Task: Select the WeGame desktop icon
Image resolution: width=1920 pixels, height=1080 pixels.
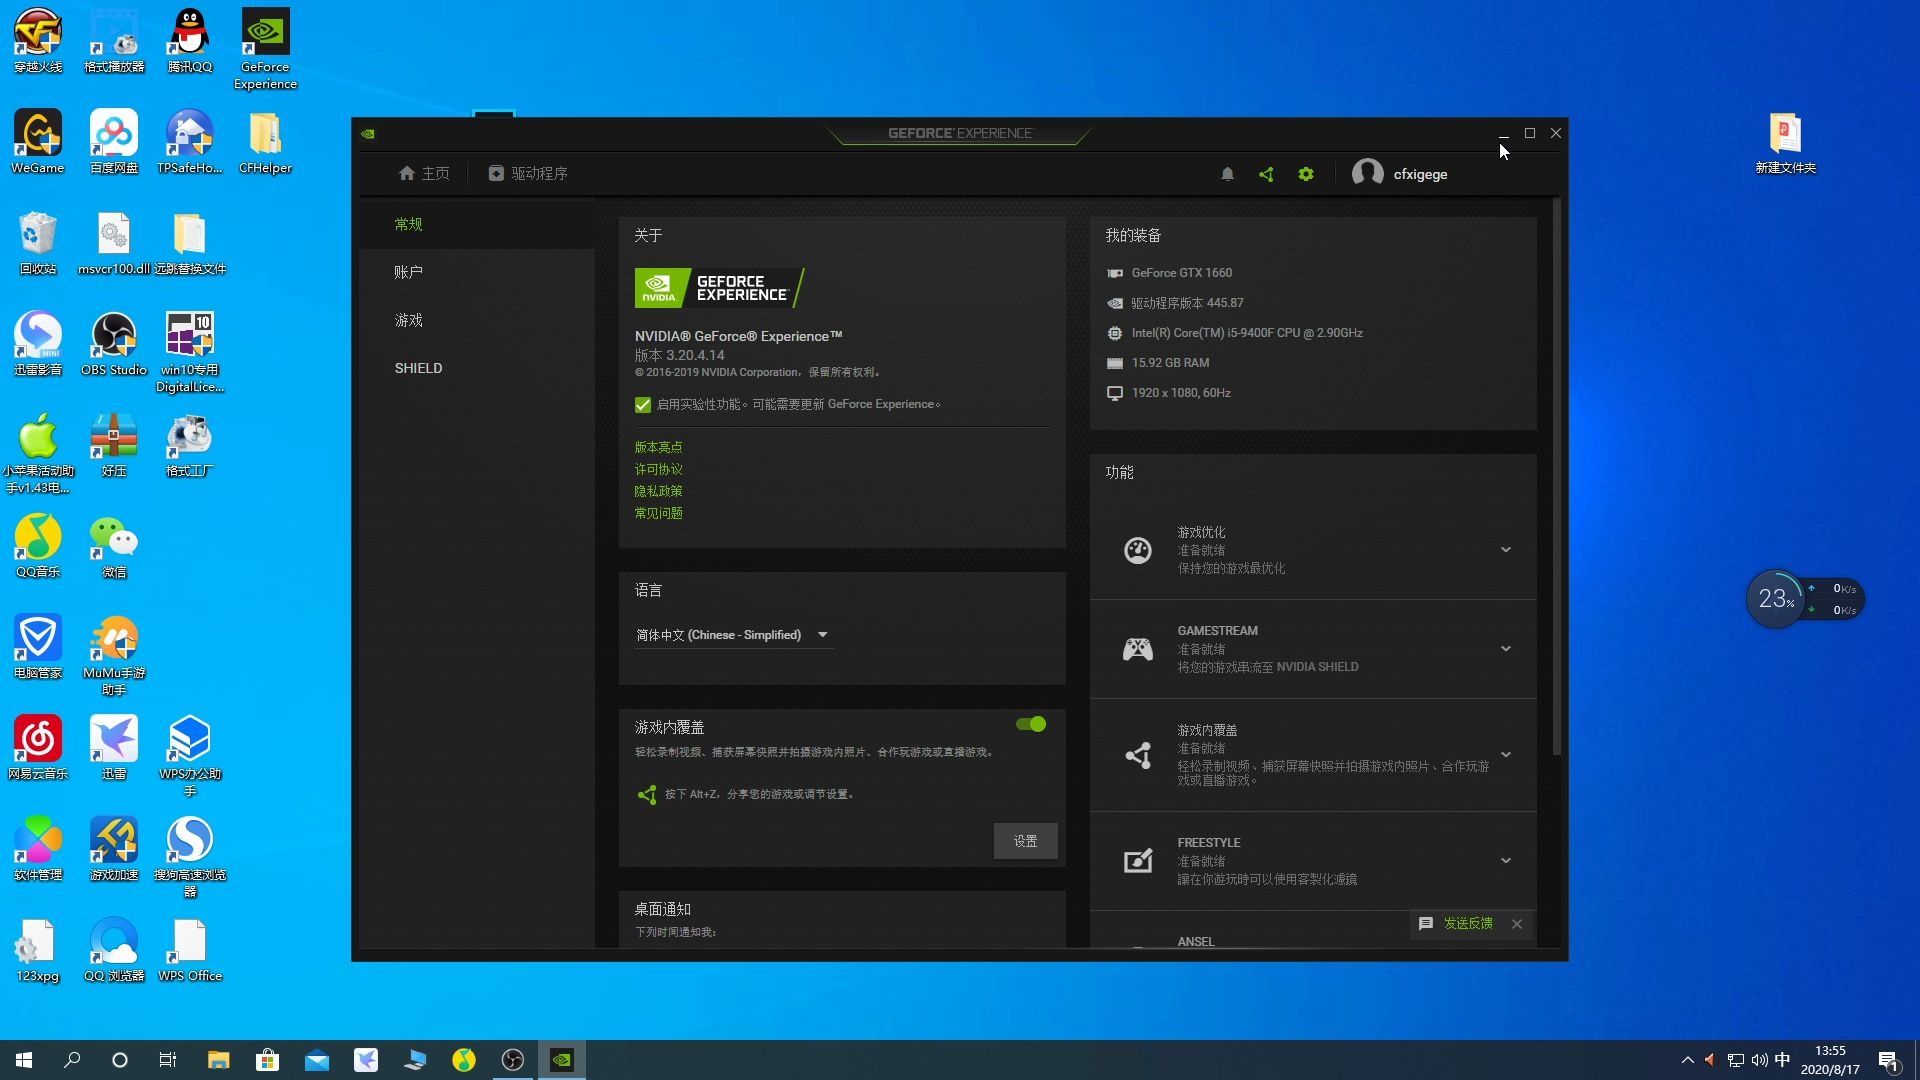Action: point(38,142)
